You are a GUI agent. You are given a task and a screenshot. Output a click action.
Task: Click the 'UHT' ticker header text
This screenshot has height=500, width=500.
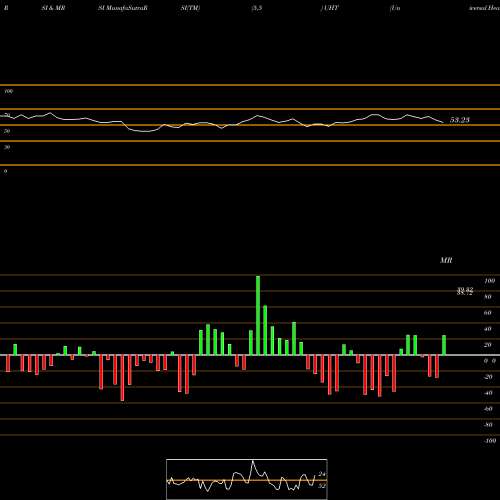coord(330,8)
